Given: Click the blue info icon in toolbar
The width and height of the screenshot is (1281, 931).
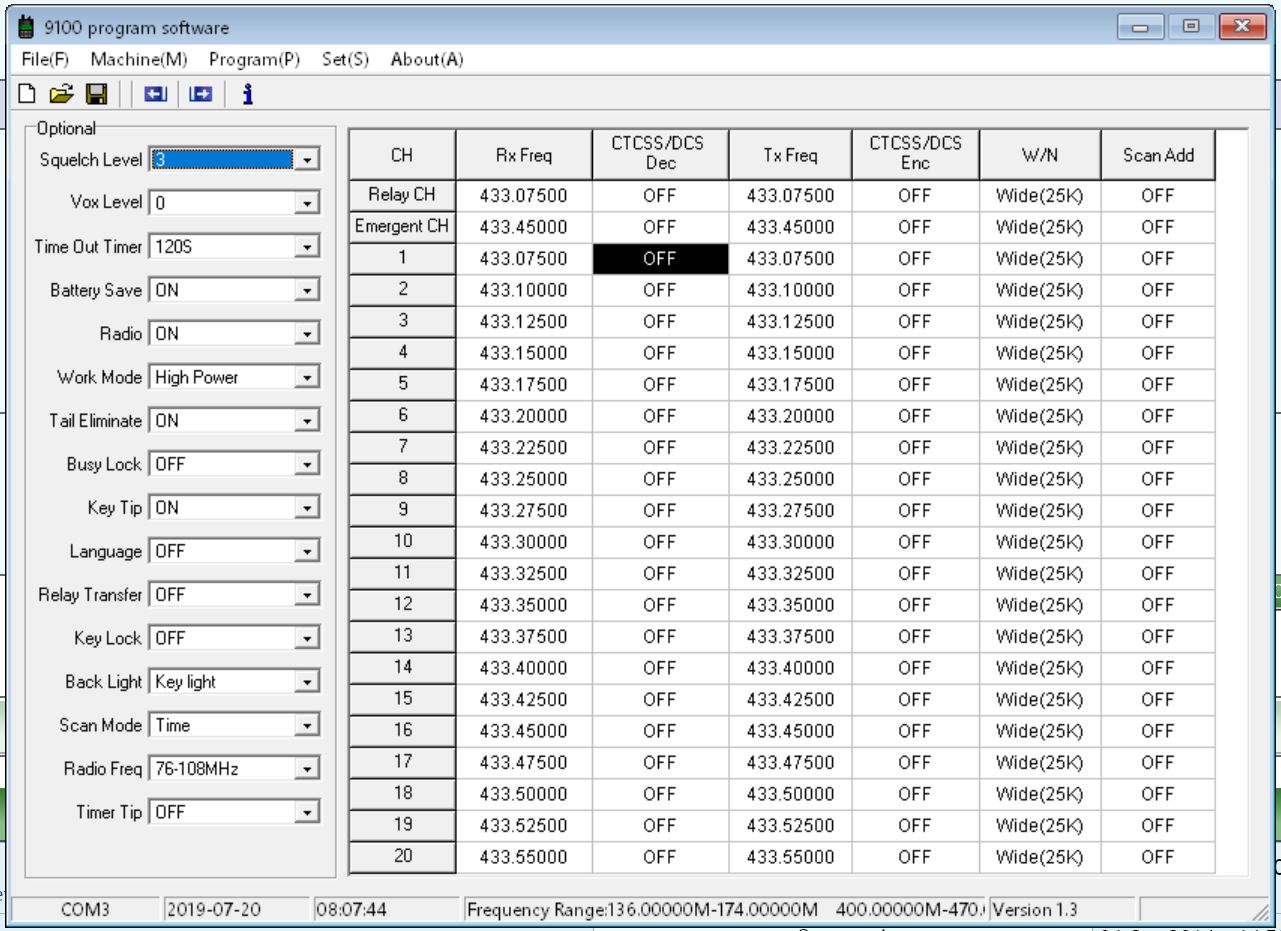Looking at the screenshot, I should (246, 94).
